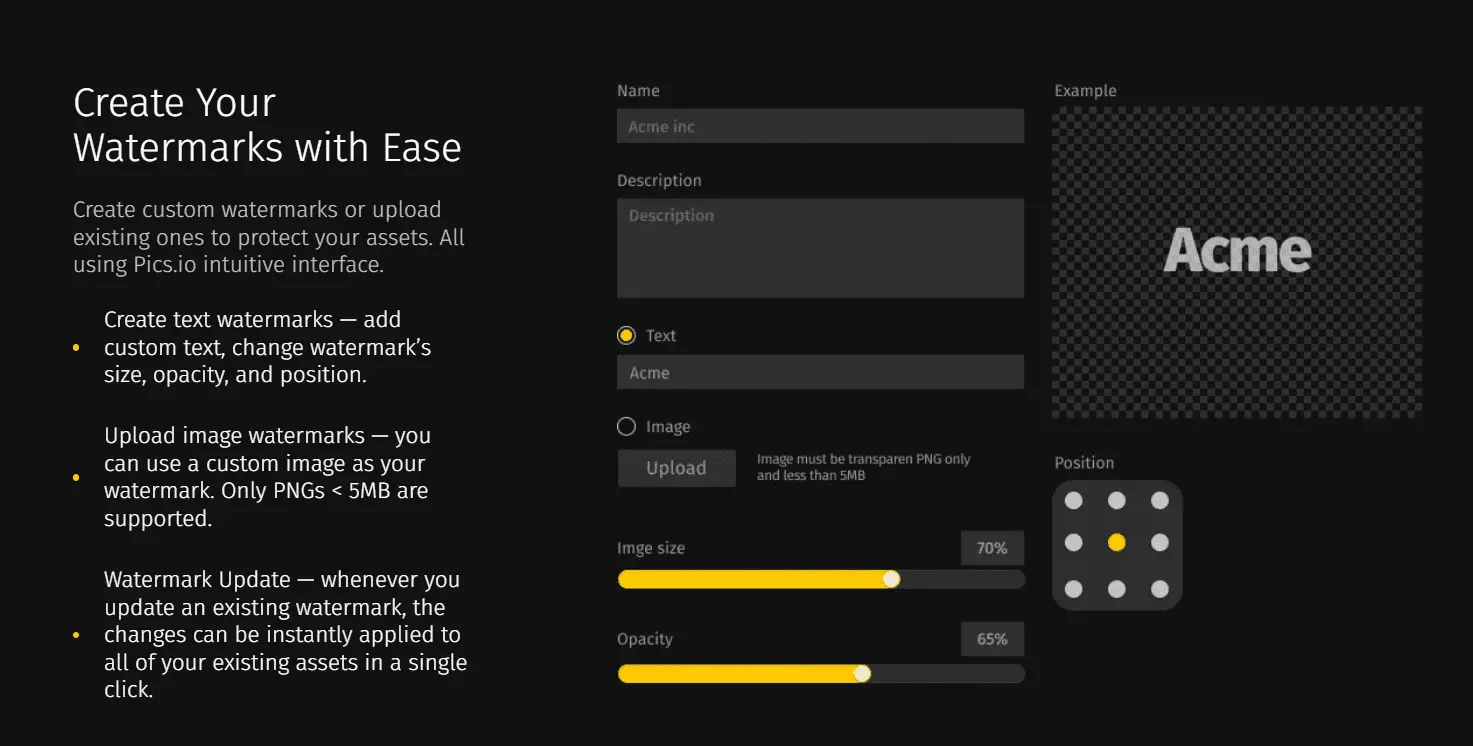Click the Upload button
The height and width of the screenshot is (746, 1473).
click(x=677, y=468)
